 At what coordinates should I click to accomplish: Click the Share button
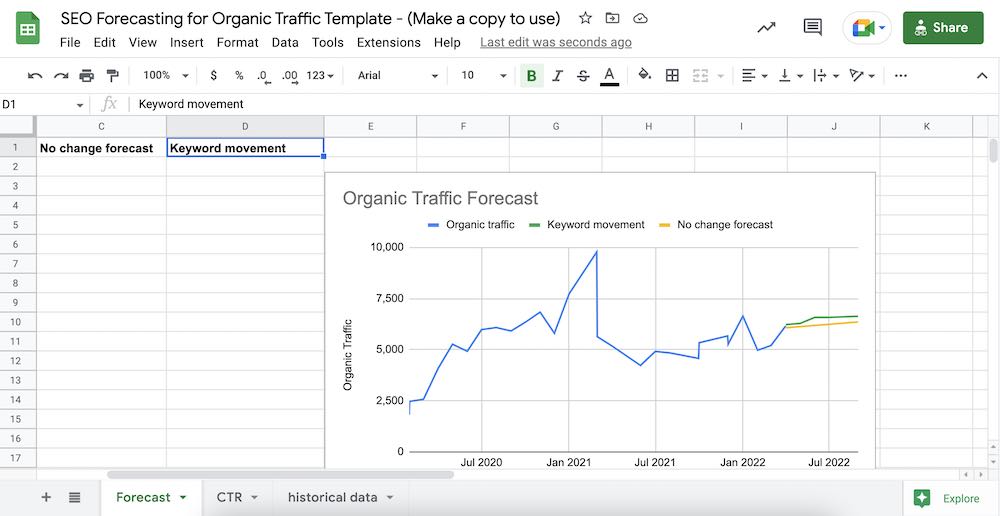tap(942, 28)
